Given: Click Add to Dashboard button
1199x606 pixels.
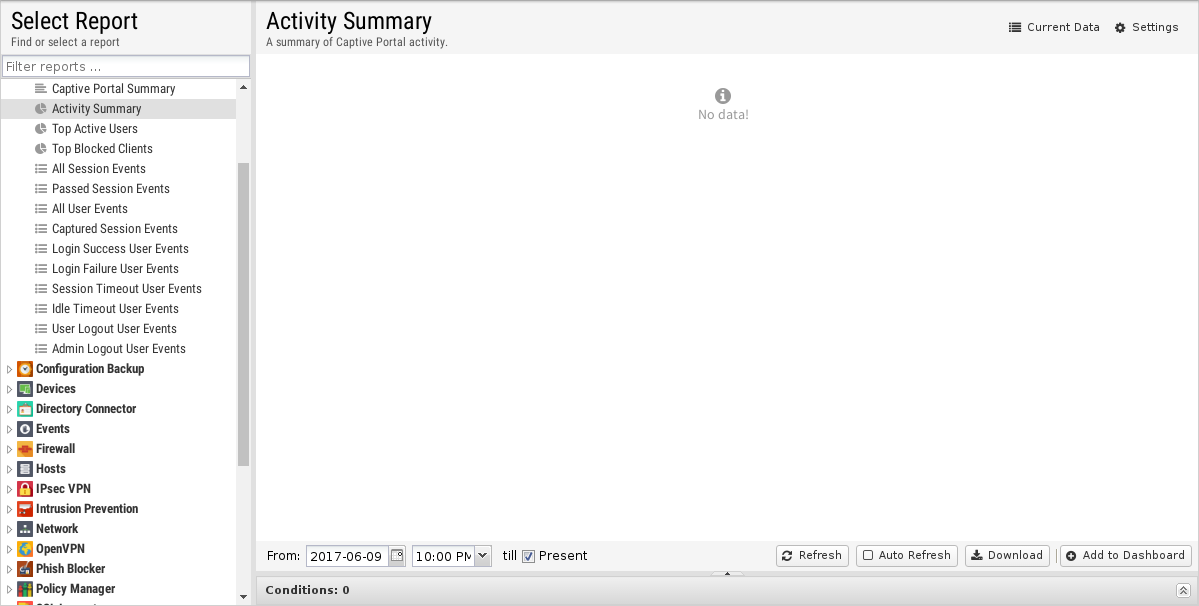Looking at the screenshot, I should 1126,556.
